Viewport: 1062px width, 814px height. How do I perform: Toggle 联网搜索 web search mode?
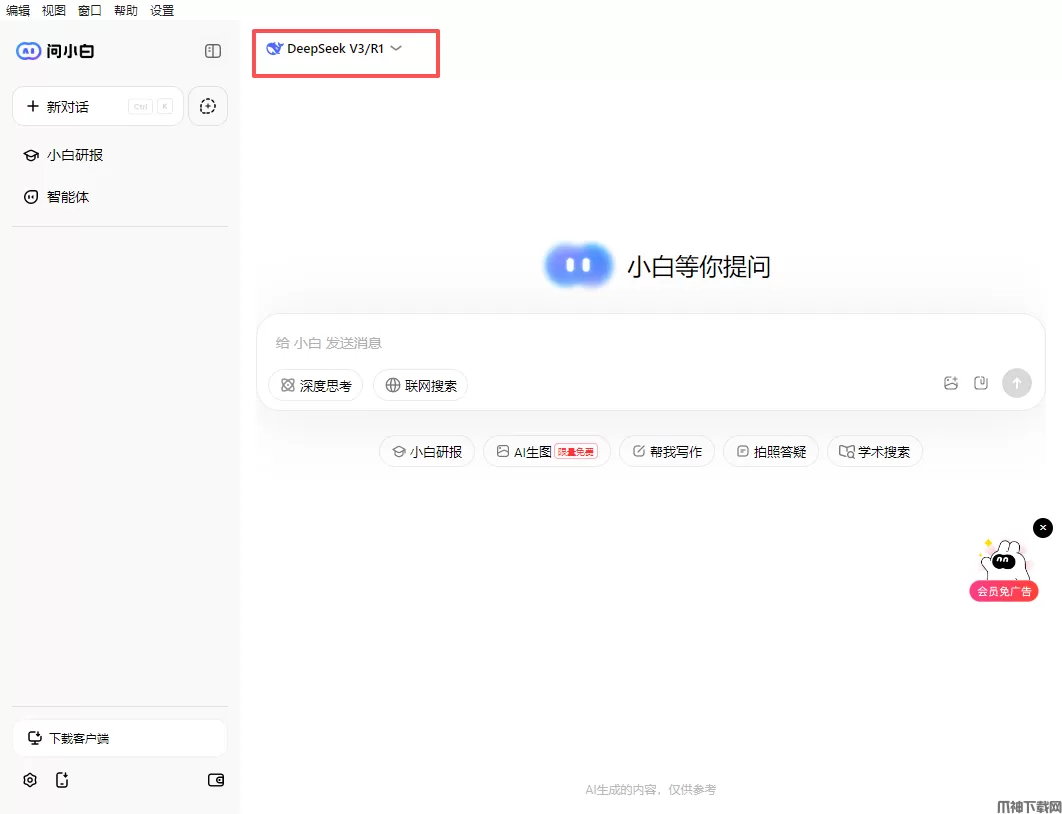tap(421, 385)
